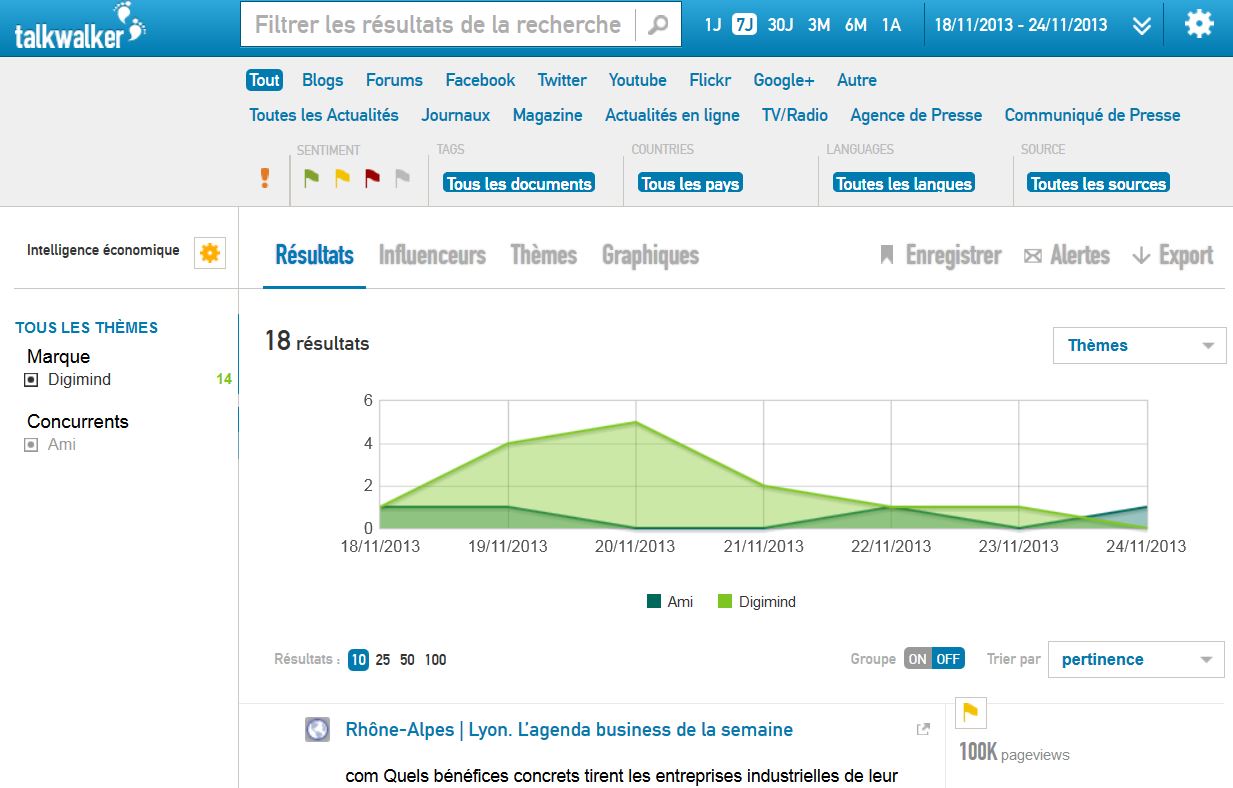This screenshot has height=788, width=1233.
Task: Switch to the Thèmes tab
Action: click(x=544, y=256)
